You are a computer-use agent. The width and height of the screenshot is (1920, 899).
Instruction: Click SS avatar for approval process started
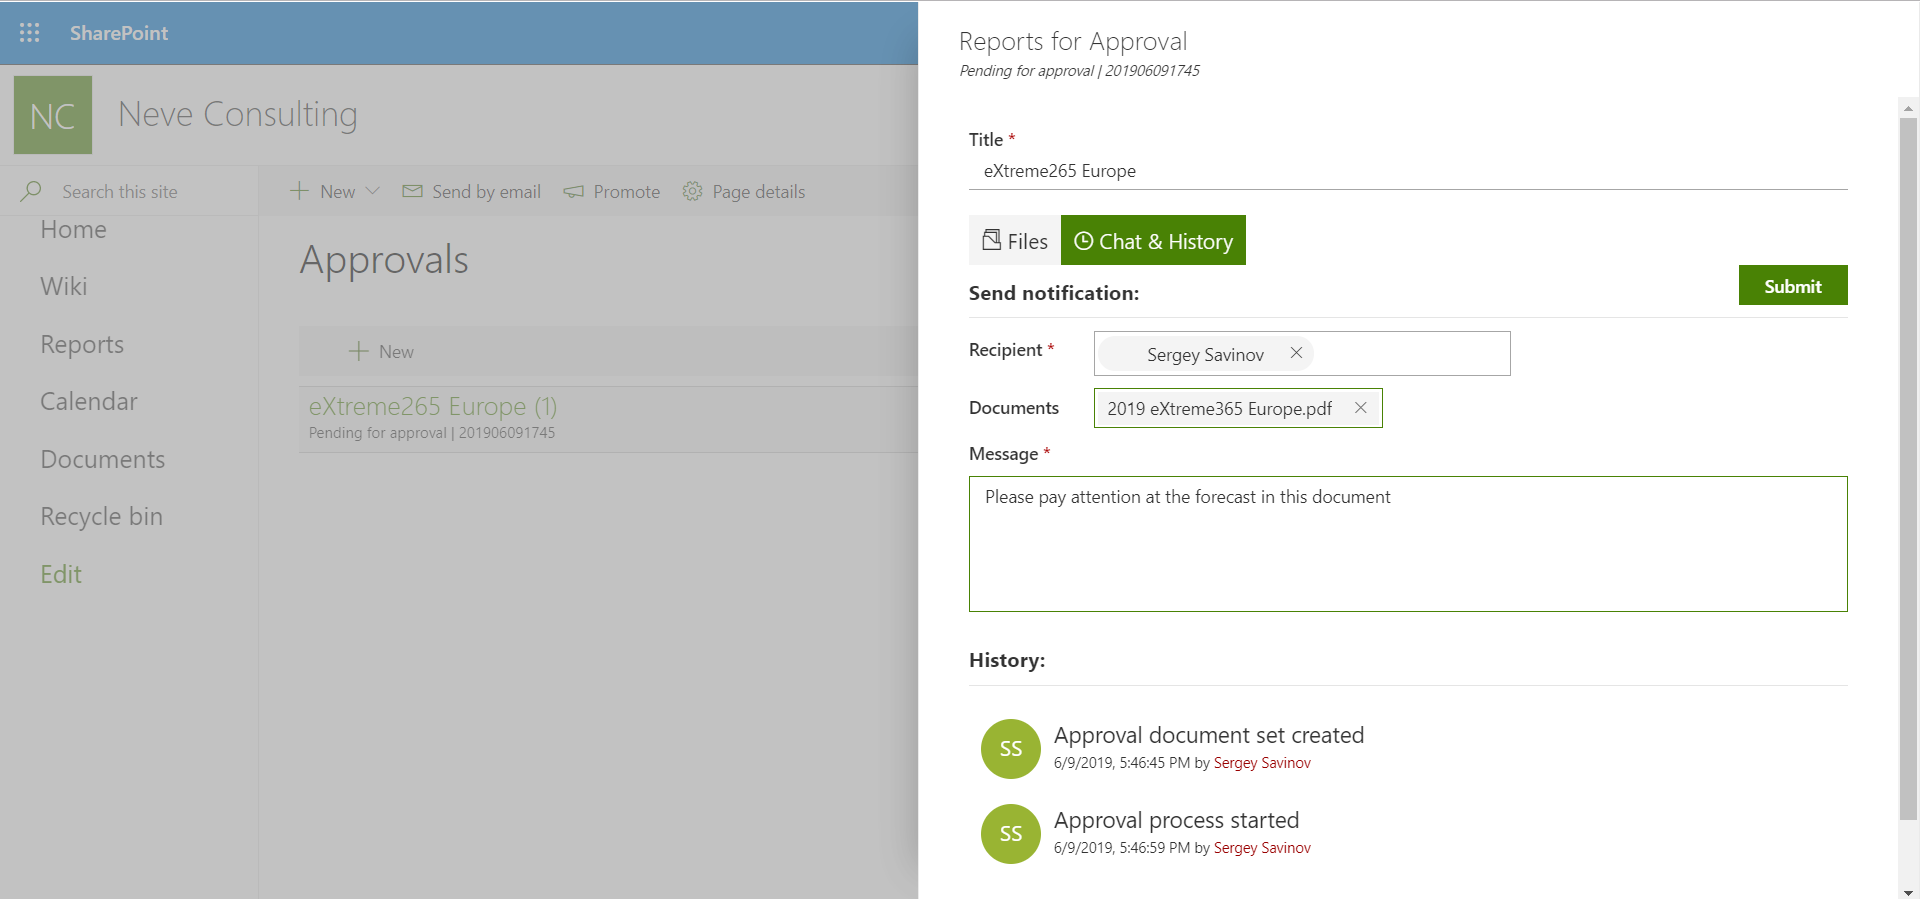pyautogui.click(x=1011, y=834)
